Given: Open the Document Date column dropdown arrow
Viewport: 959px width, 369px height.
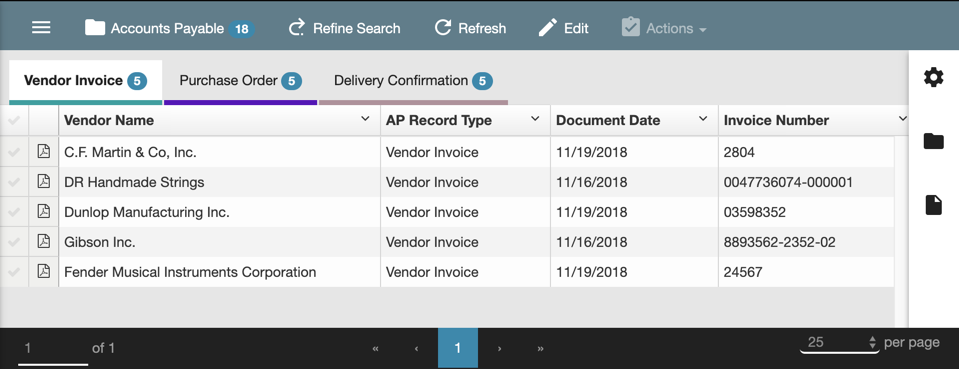Looking at the screenshot, I should pos(703,119).
